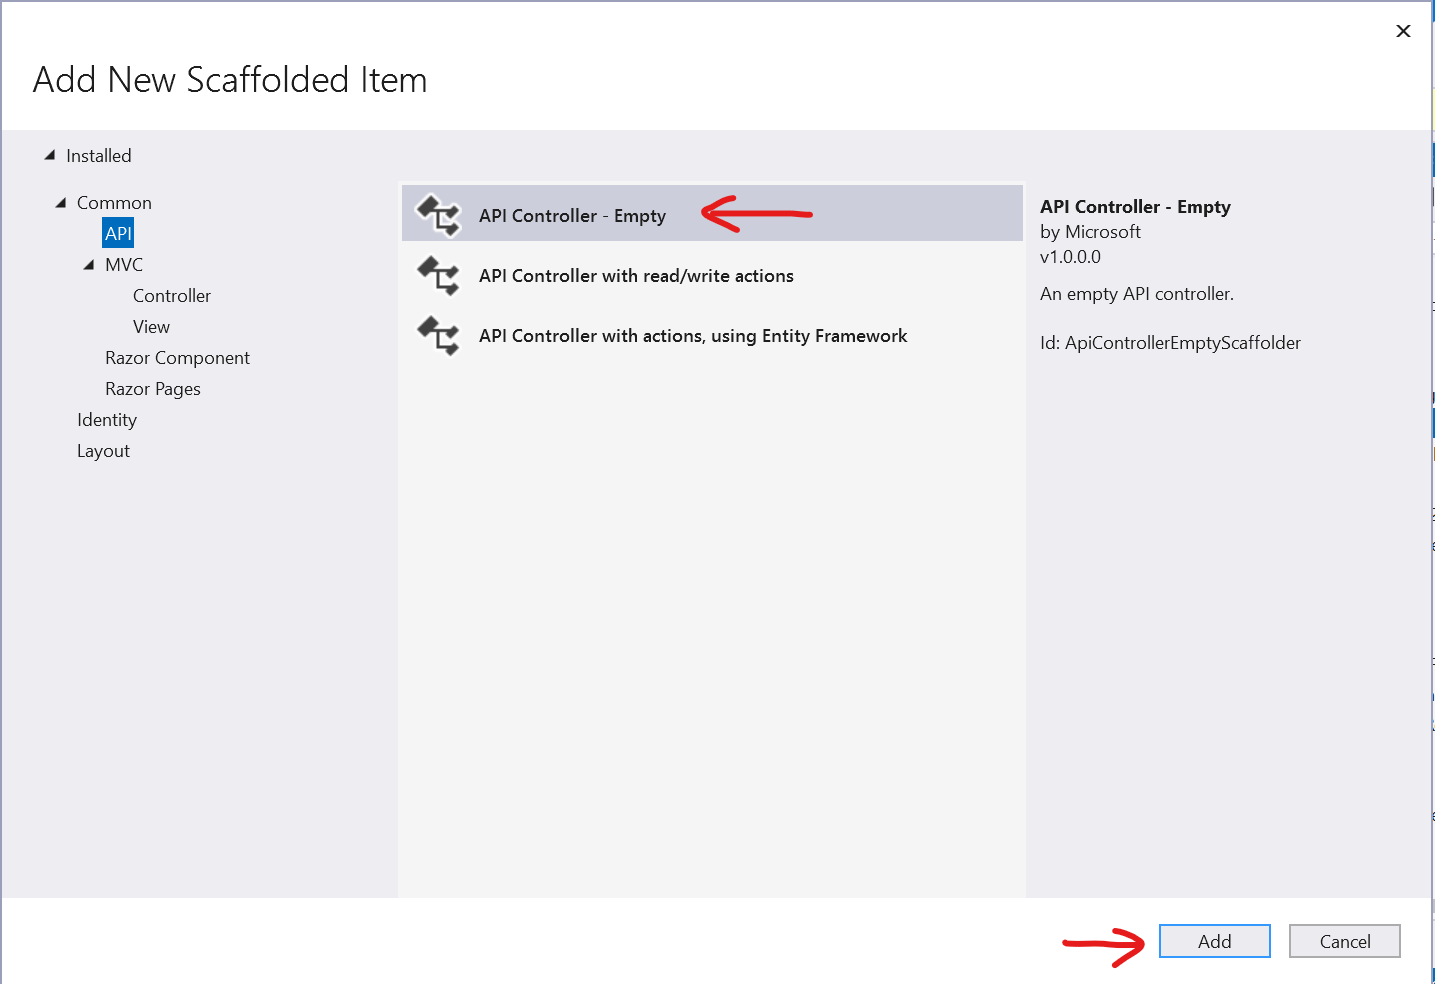The height and width of the screenshot is (984, 1435).
Task: Click the API Controller - Empty scaffold icon
Action: click(440, 213)
